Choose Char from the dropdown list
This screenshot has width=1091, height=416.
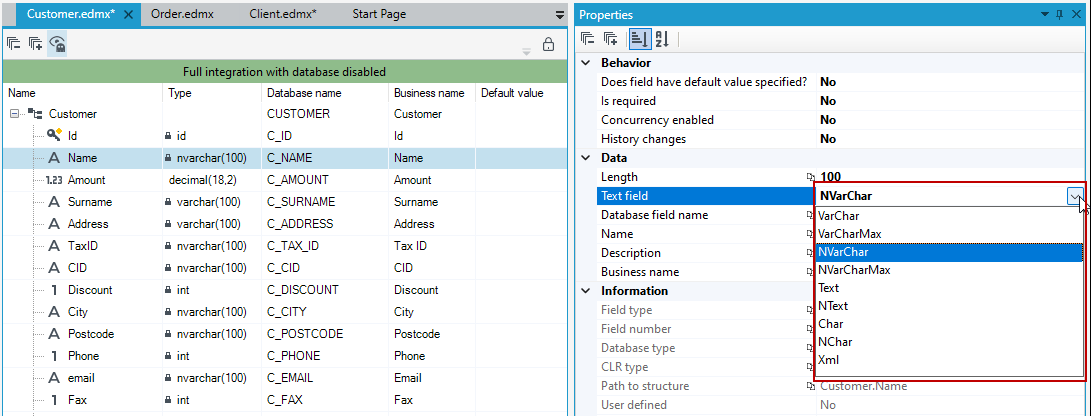coord(949,324)
